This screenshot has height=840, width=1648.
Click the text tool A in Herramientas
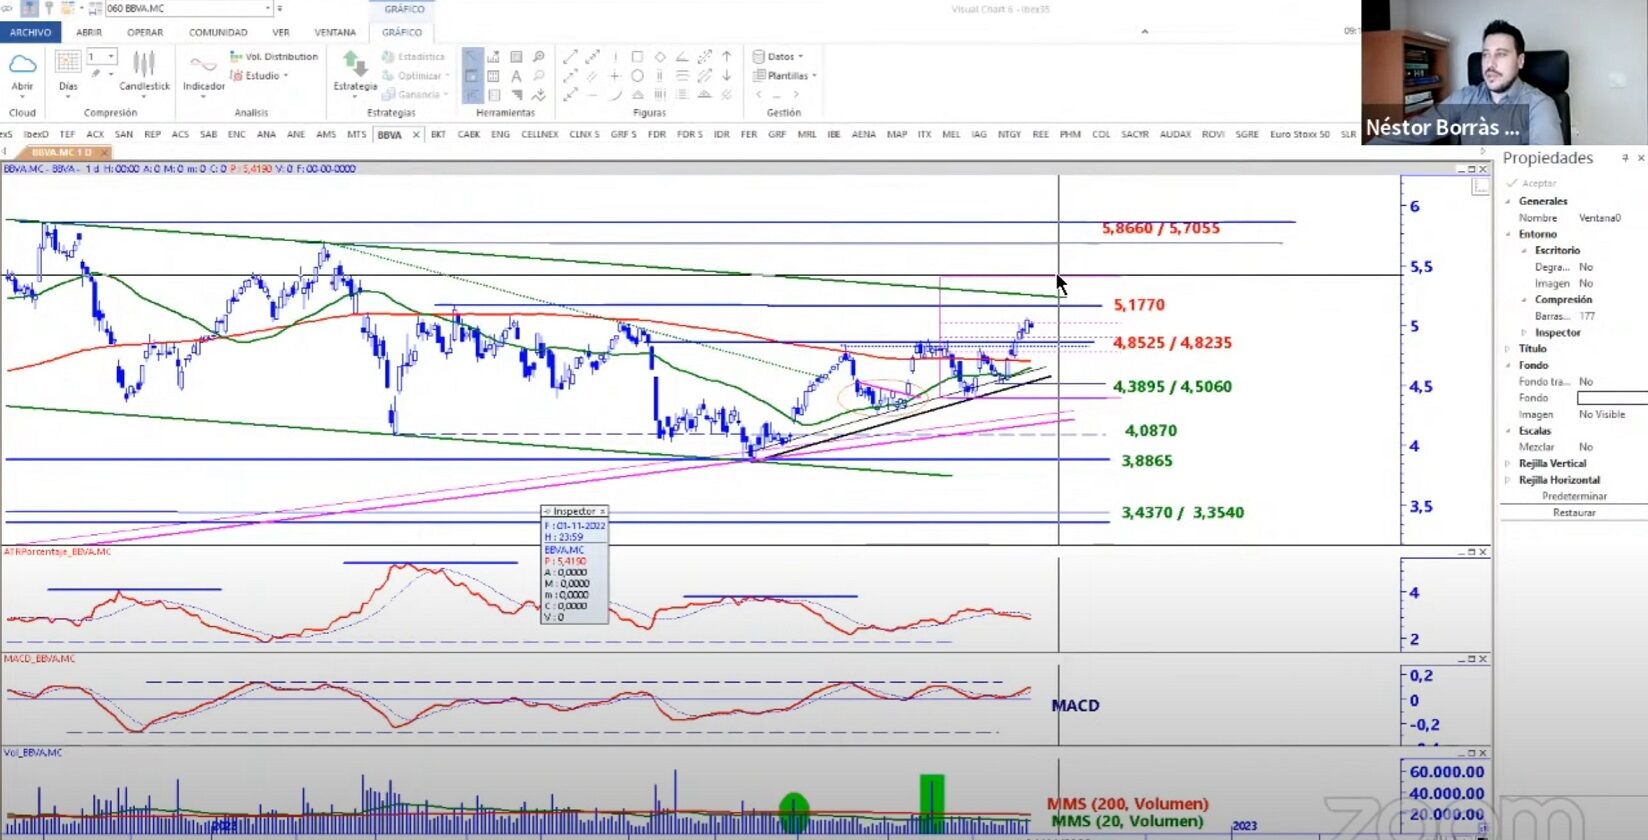516,76
